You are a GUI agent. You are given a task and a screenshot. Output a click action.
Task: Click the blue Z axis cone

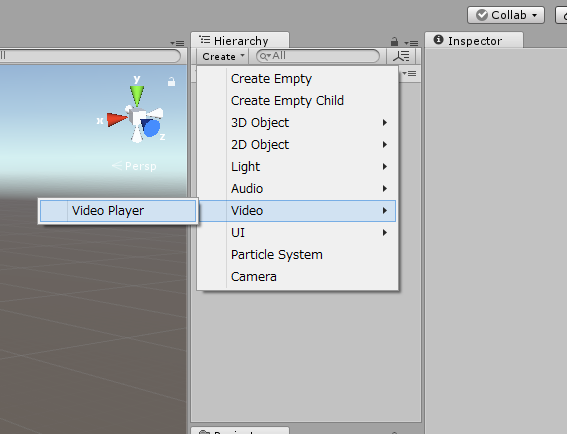tap(150, 128)
